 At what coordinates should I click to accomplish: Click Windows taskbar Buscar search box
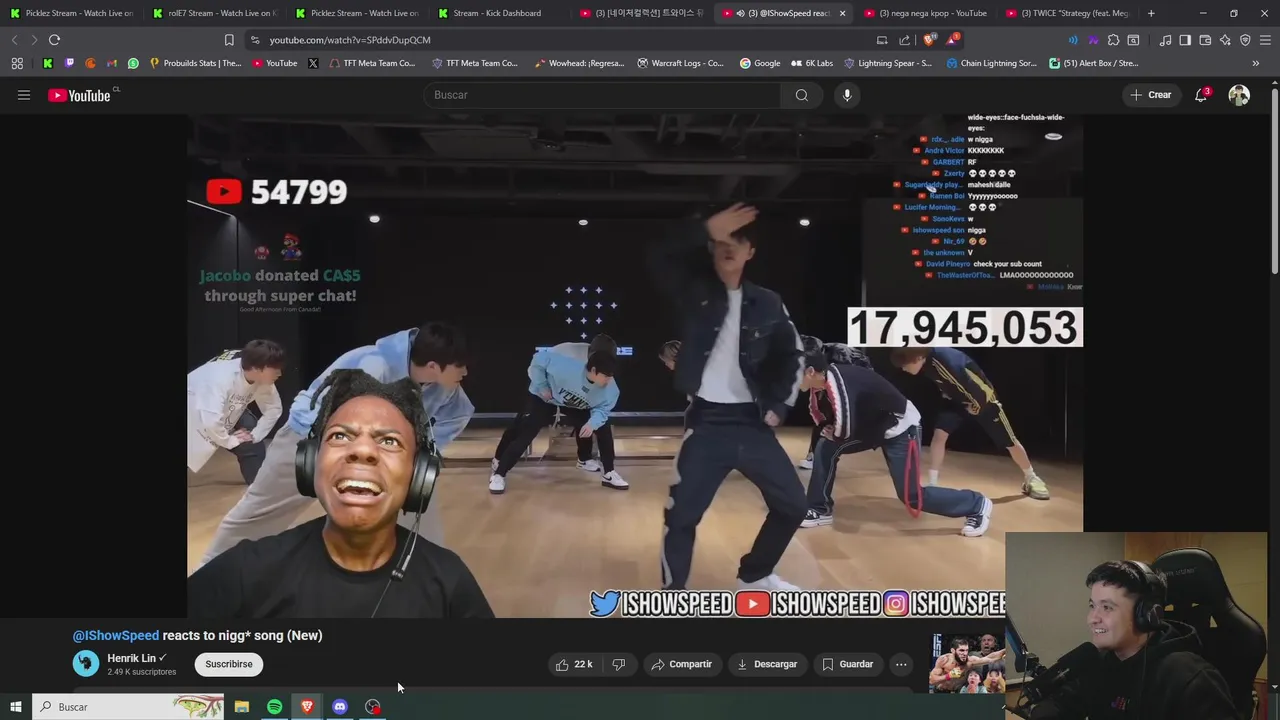128,707
